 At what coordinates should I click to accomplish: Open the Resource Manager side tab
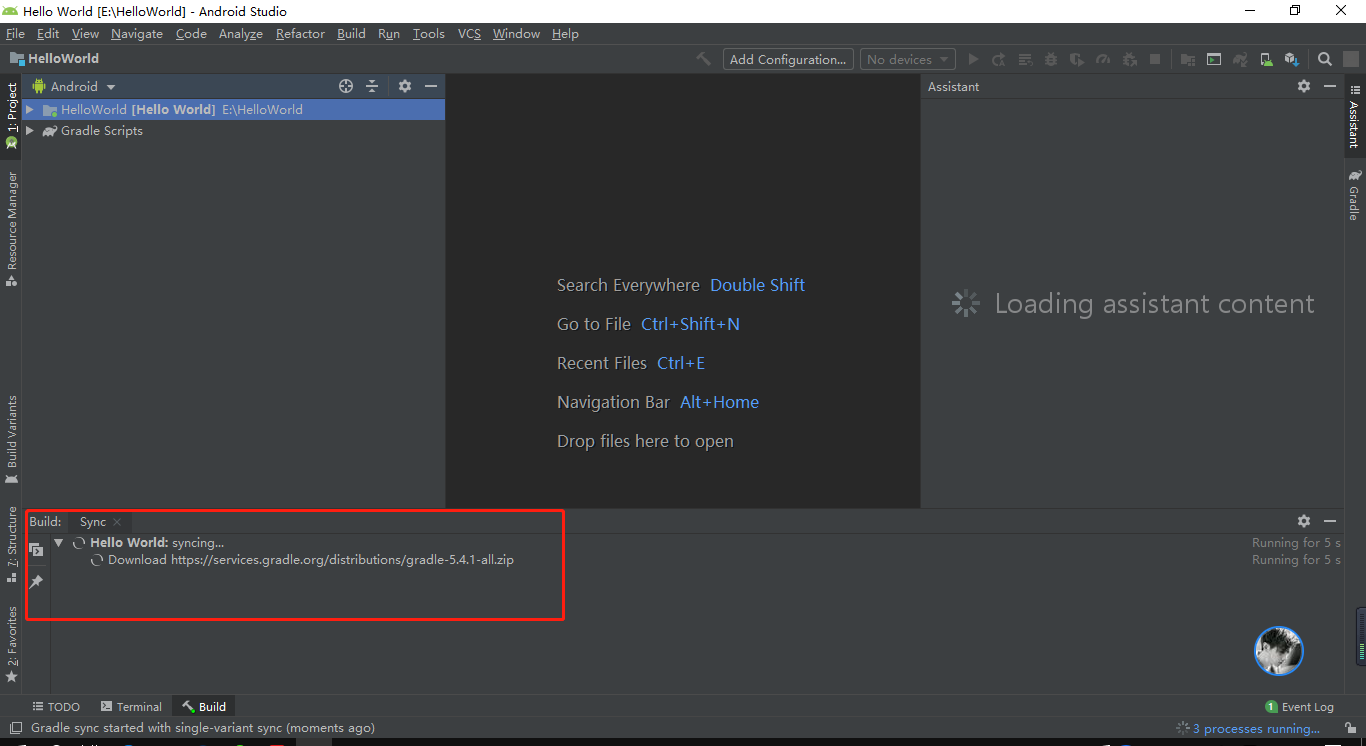pyautogui.click(x=11, y=229)
